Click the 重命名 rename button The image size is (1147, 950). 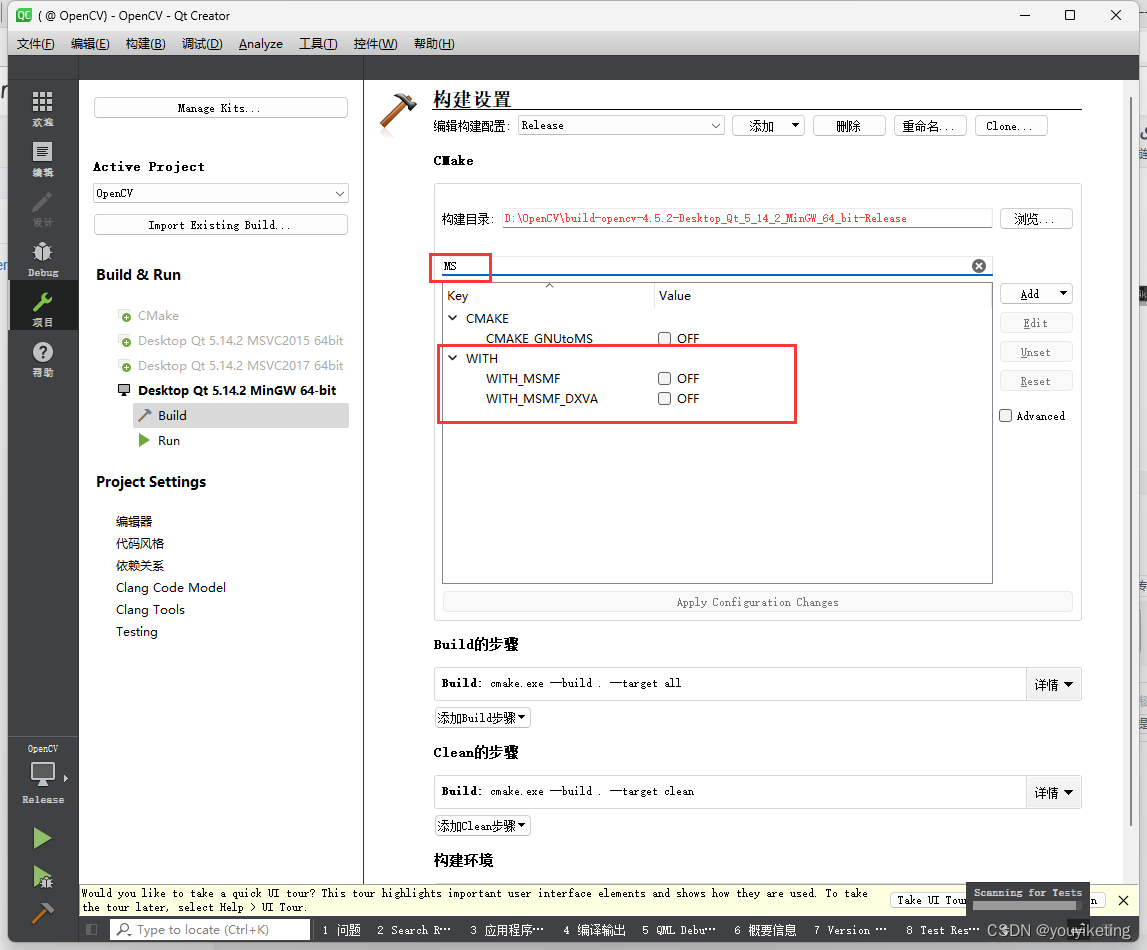coord(930,126)
